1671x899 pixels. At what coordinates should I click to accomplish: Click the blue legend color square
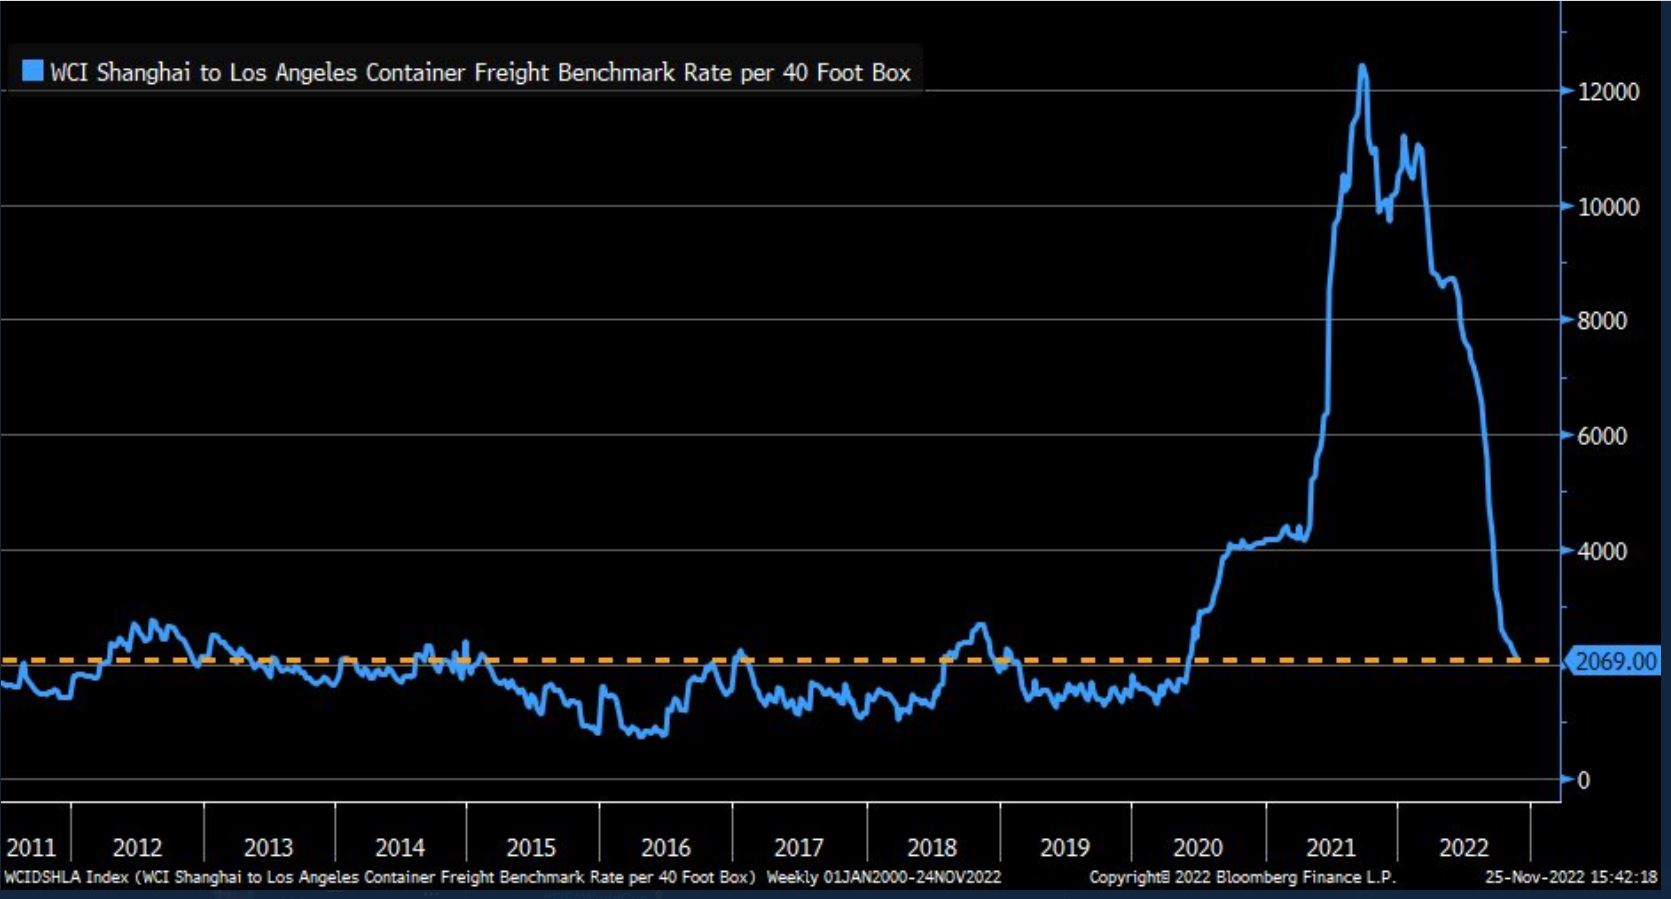coord(33,71)
